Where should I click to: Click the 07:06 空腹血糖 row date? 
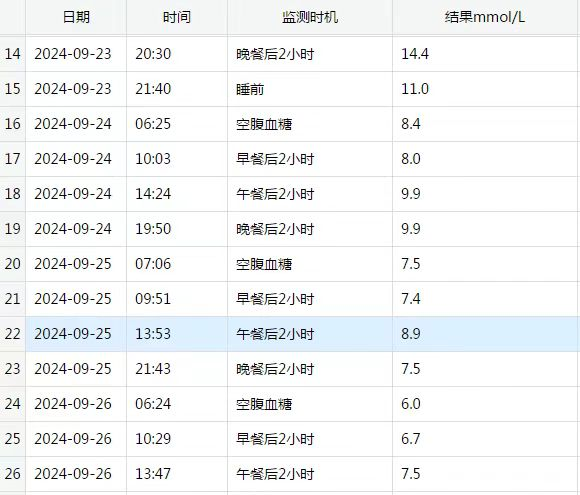pos(76,264)
